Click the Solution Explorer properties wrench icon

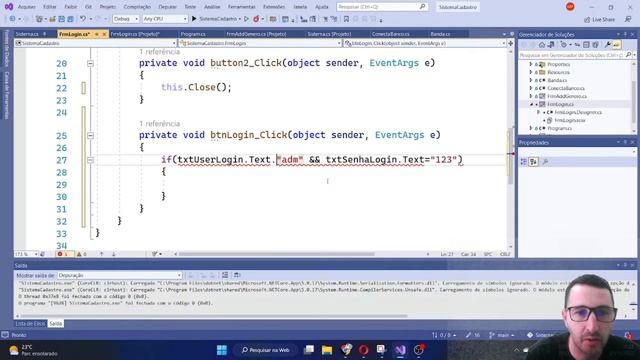click(608, 45)
